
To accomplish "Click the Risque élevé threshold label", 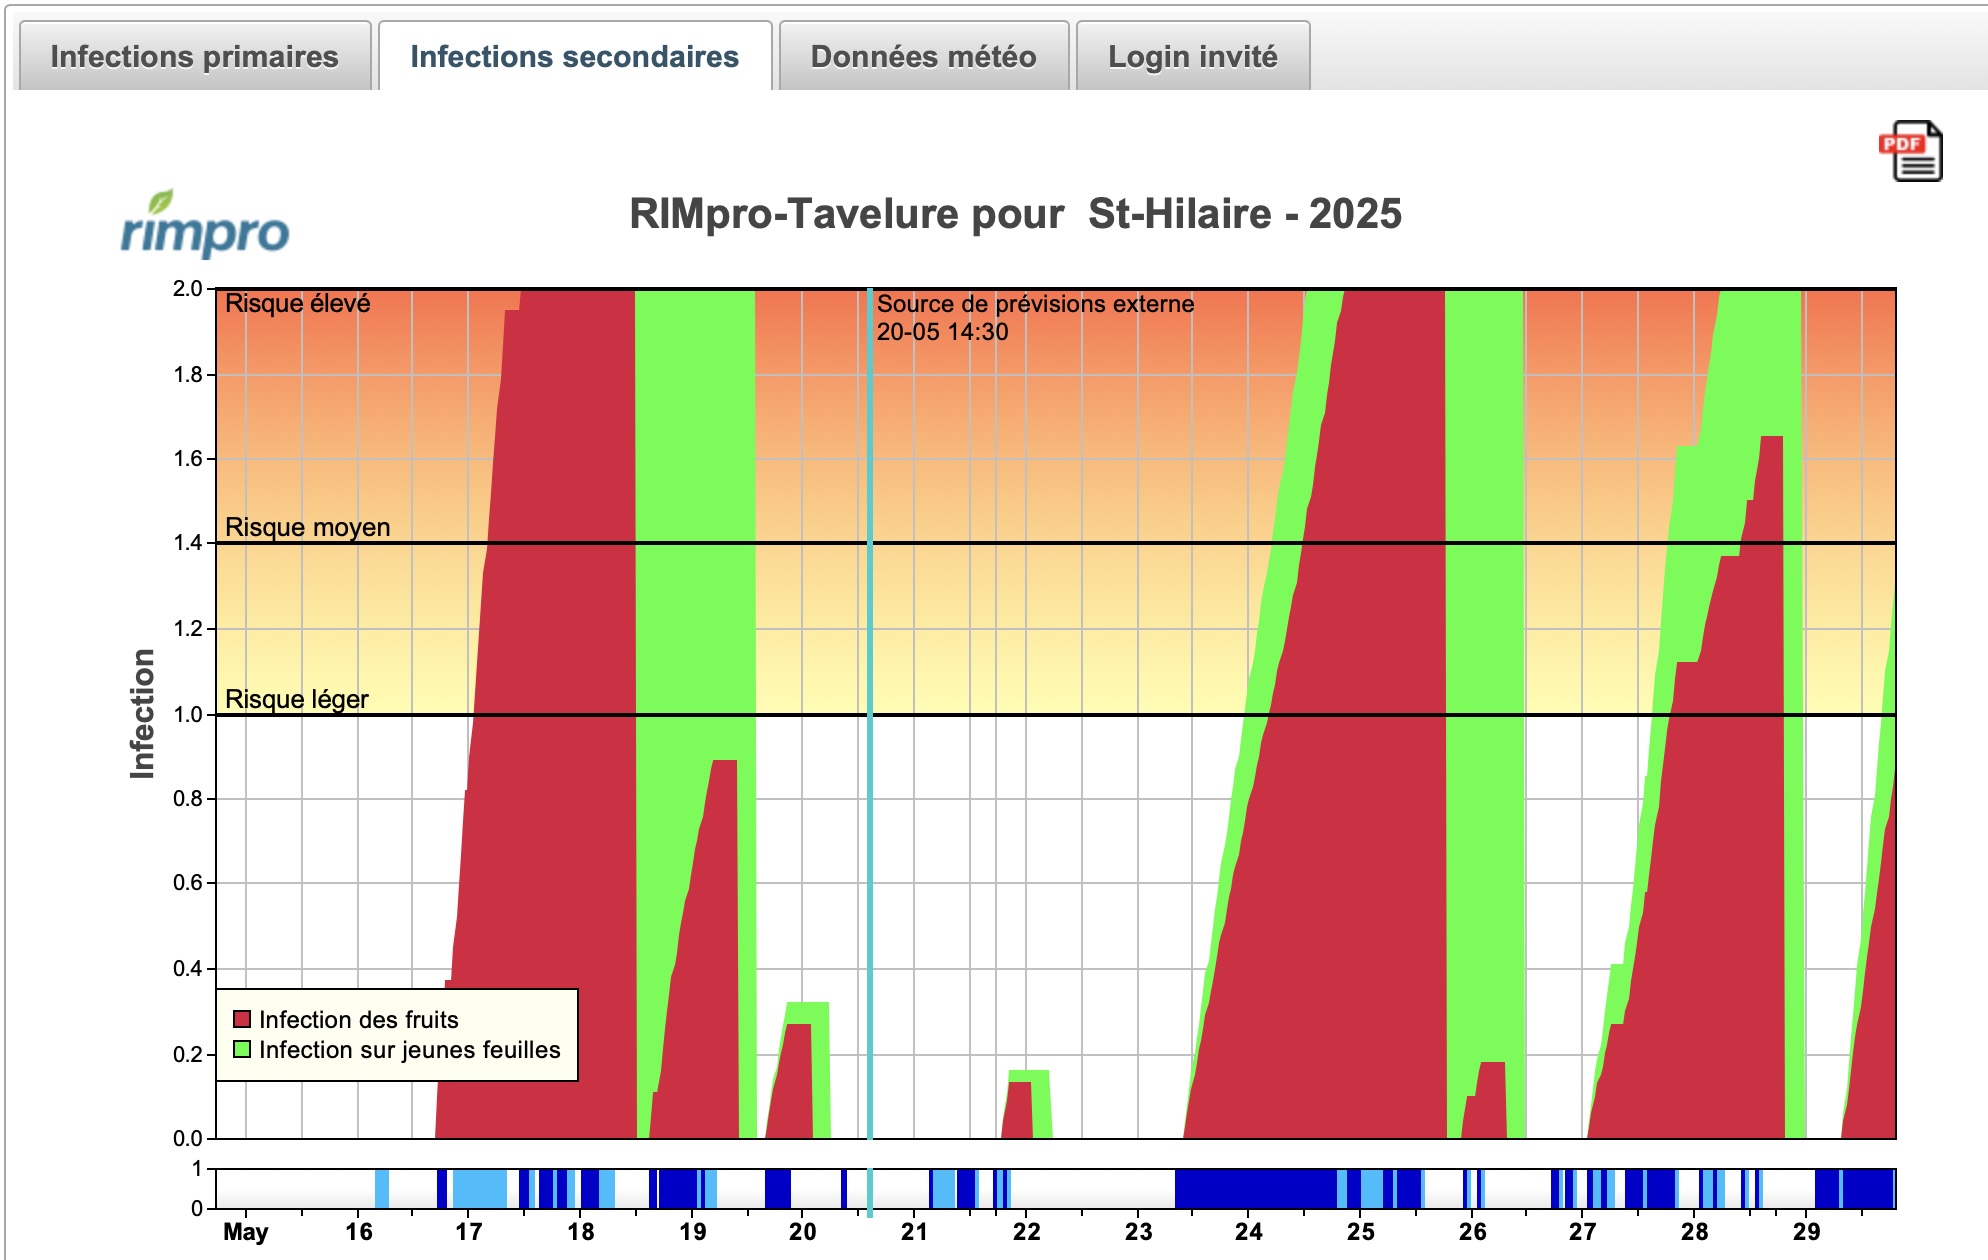I will [x=297, y=303].
